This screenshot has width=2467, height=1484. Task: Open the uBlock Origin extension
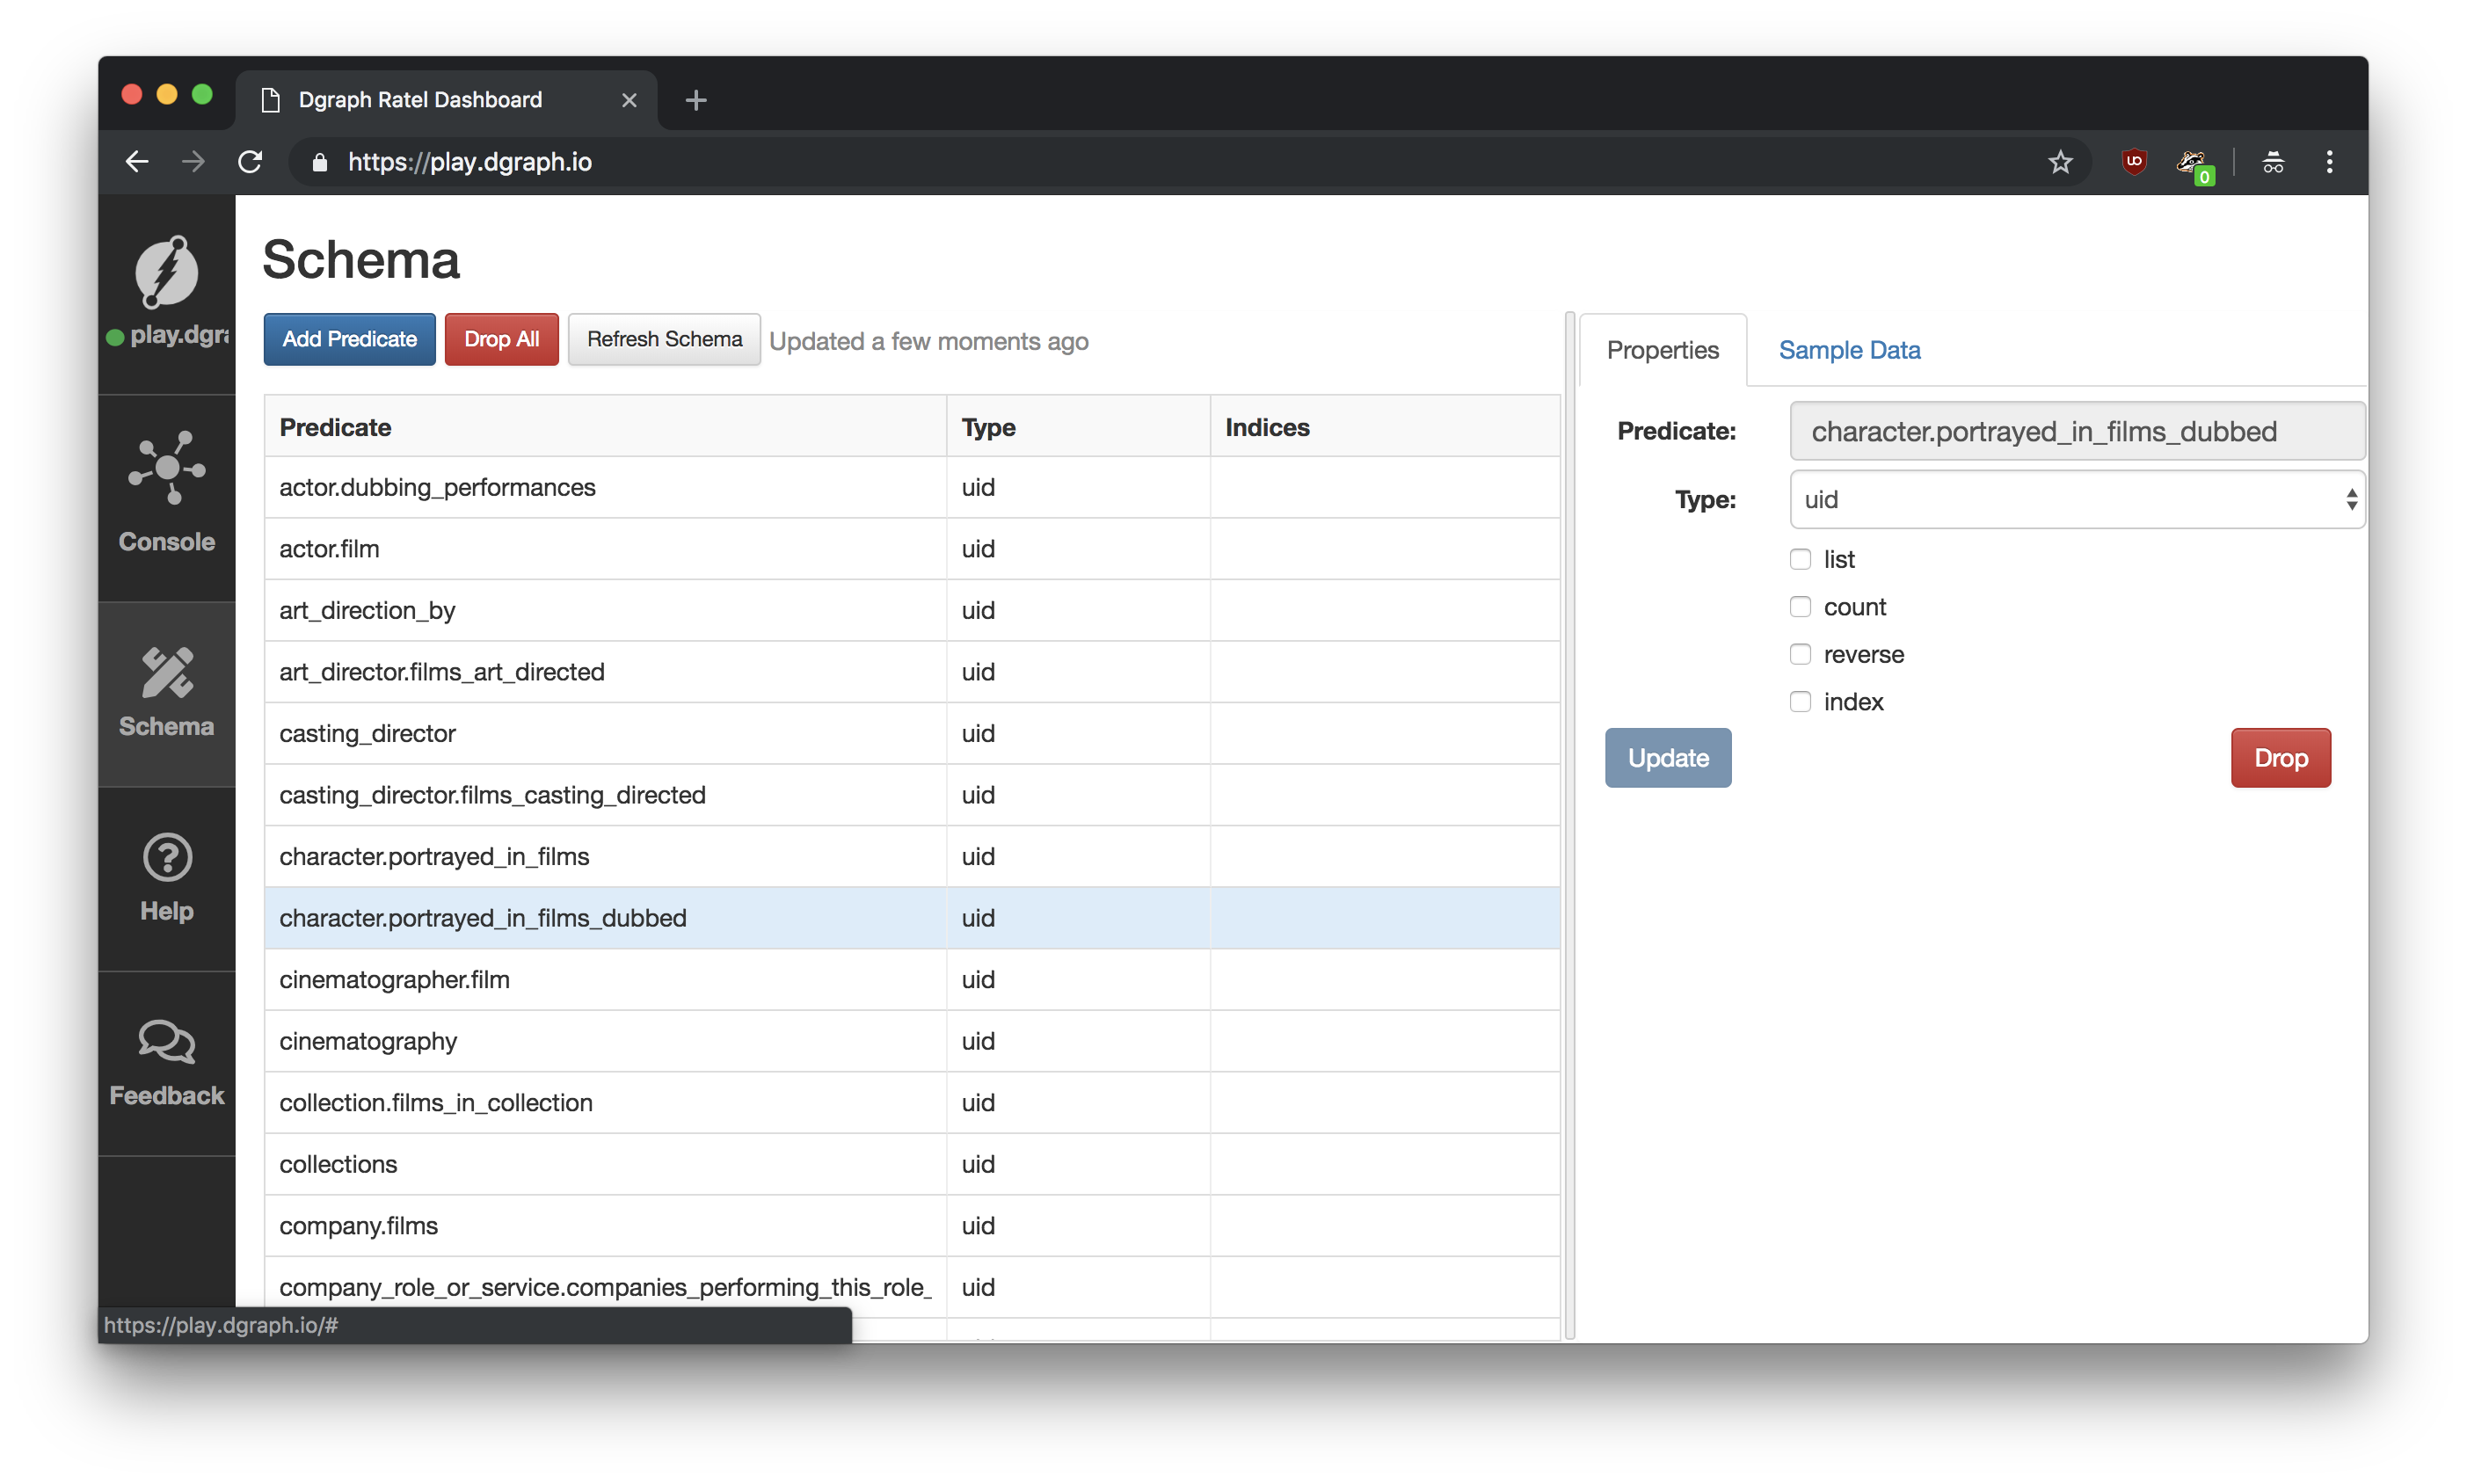[2135, 161]
